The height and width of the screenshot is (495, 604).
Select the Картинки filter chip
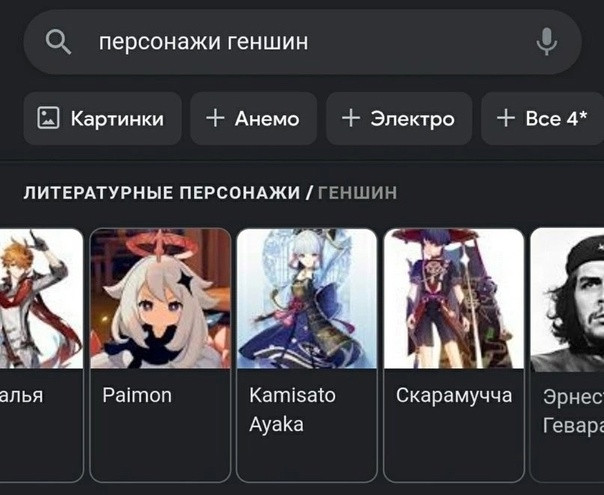pos(102,118)
